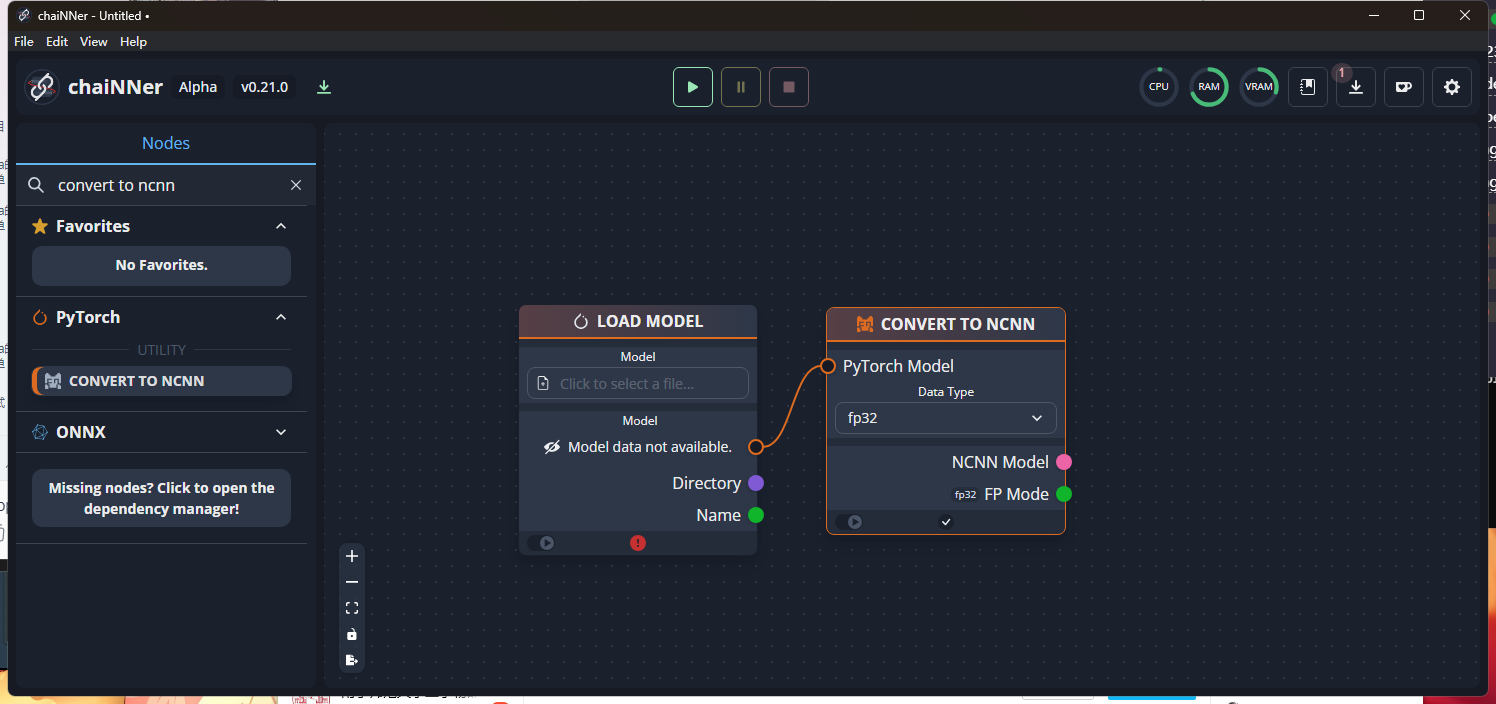The width and height of the screenshot is (1496, 704).
Task: Clear the node search with the X
Action: tap(296, 185)
